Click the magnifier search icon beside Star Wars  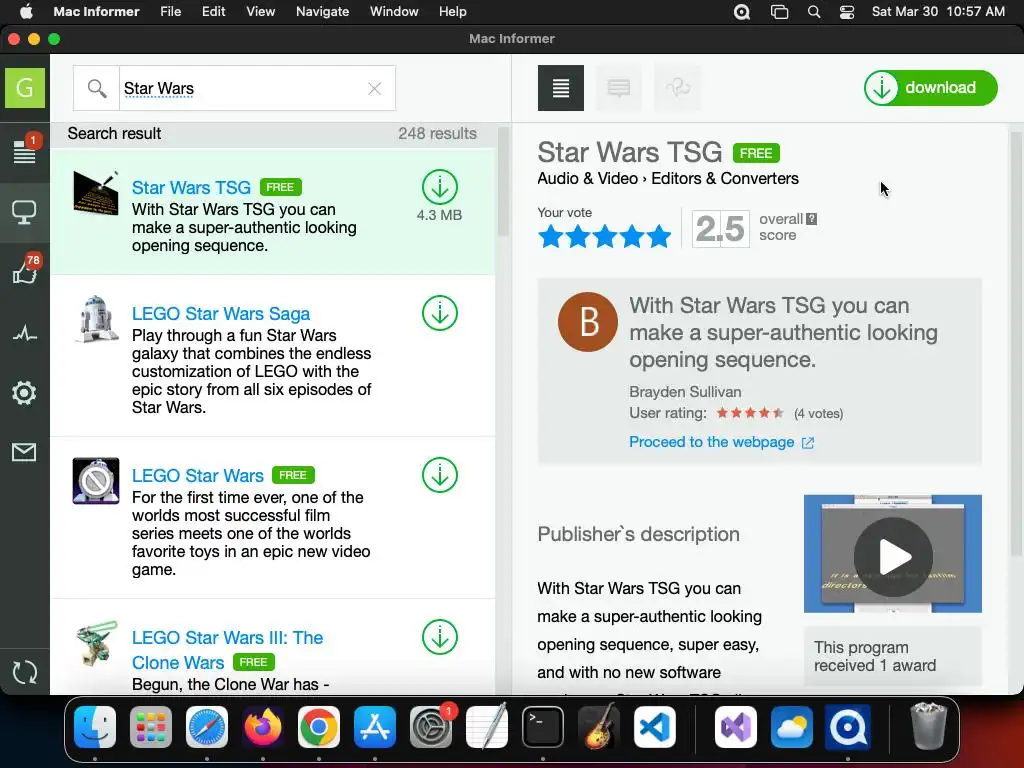(97, 88)
